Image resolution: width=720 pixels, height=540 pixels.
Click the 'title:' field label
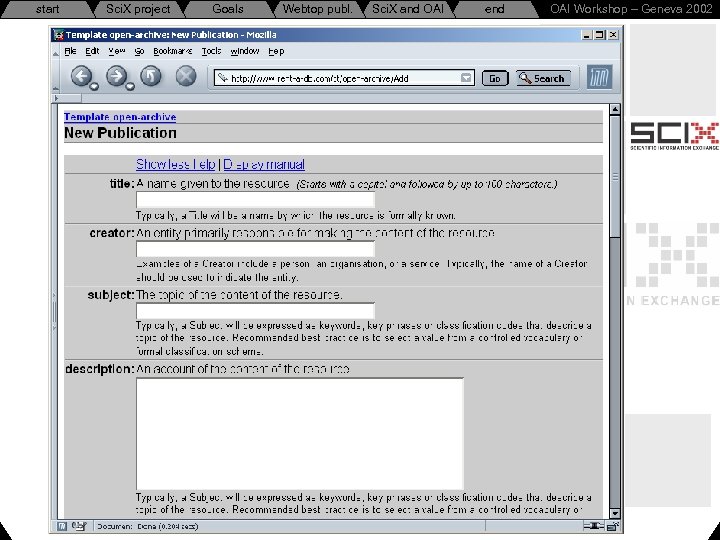tap(122, 184)
